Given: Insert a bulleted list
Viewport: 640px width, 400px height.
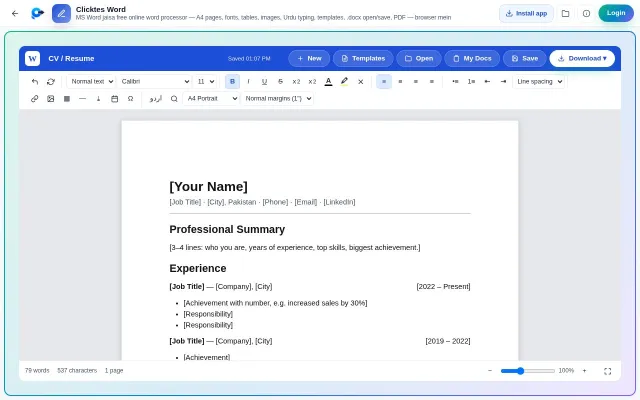Looking at the screenshot, I should 455,82.
